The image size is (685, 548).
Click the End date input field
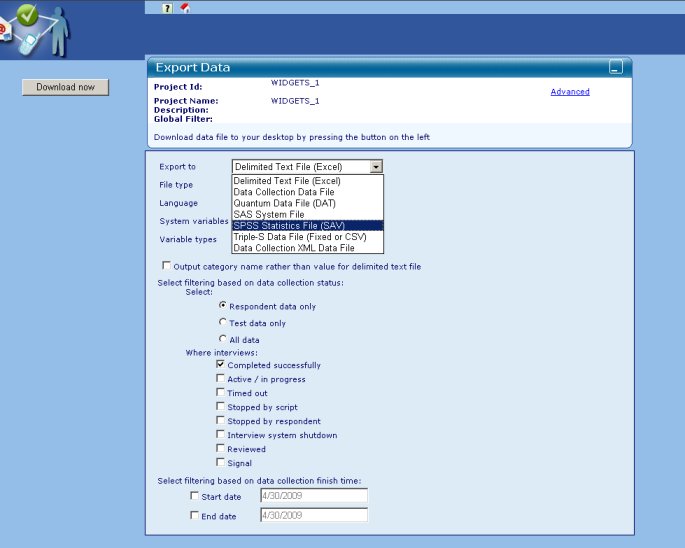click(314, 515)
